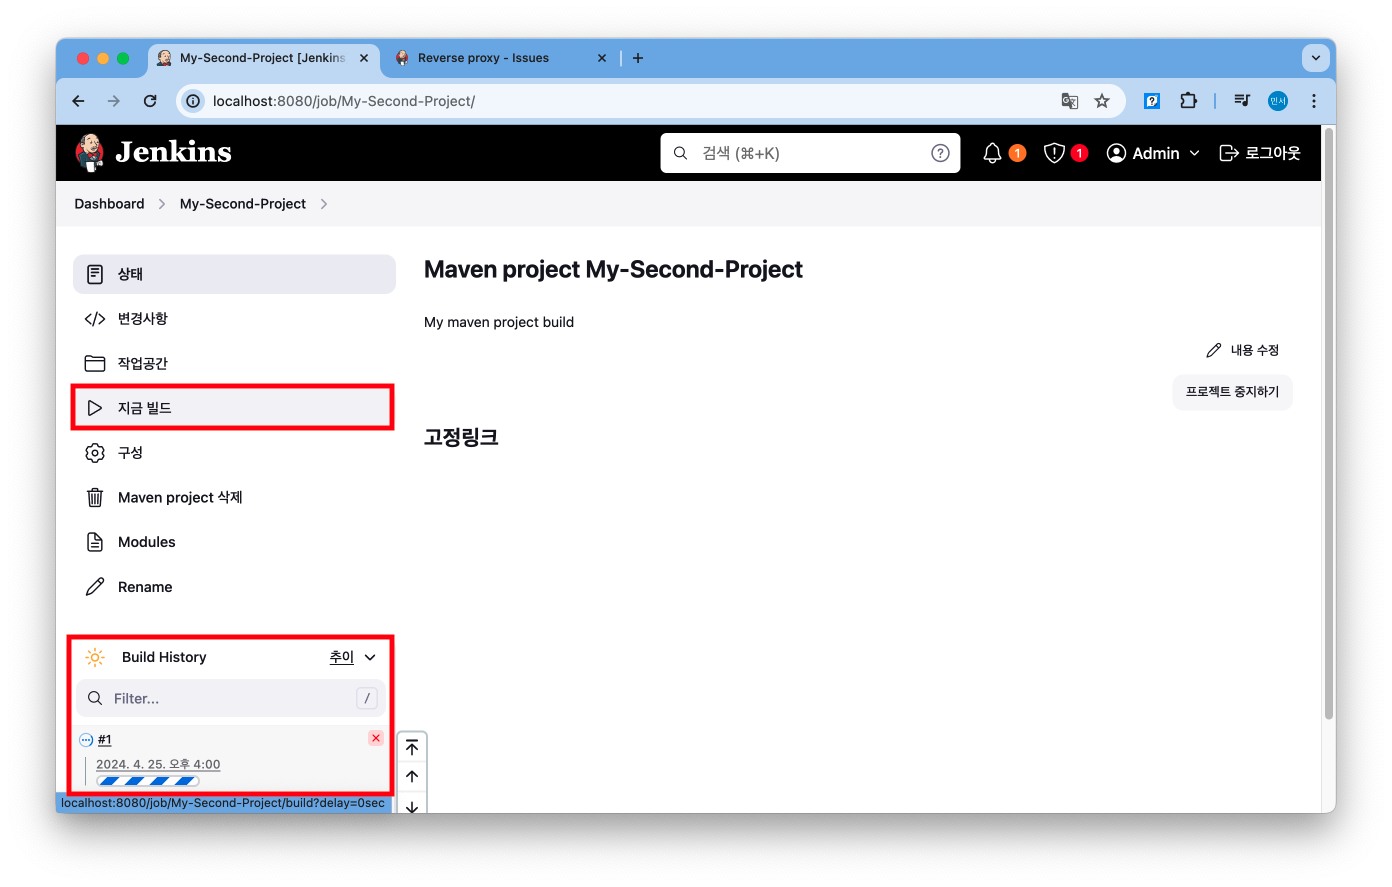Click 로그아웃 to log out
Viewport: 1392px width, 887px height.
pos(1260,153)
